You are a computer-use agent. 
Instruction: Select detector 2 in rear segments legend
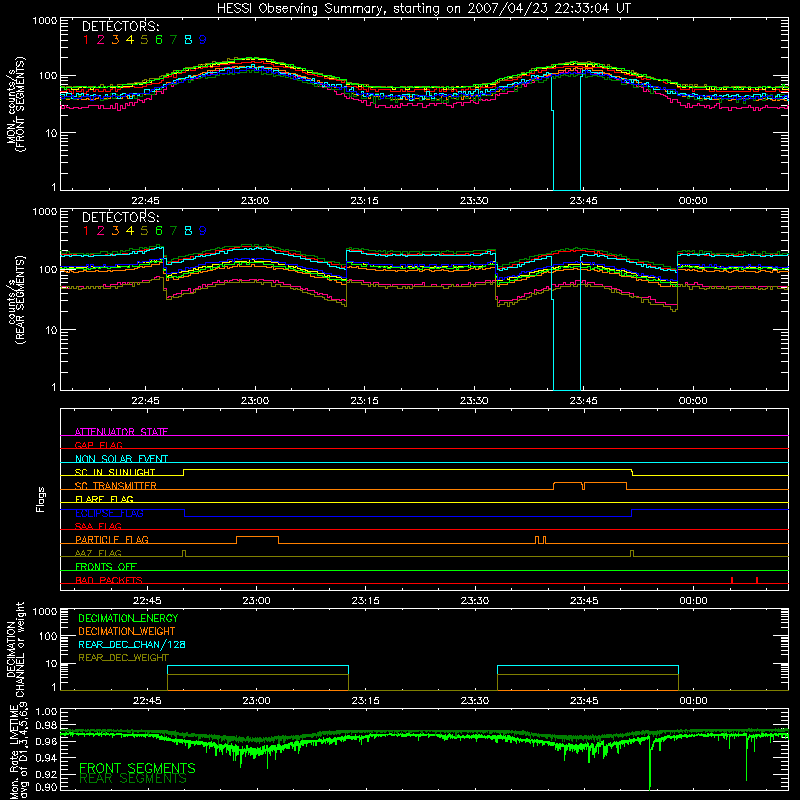pos(101,231)
